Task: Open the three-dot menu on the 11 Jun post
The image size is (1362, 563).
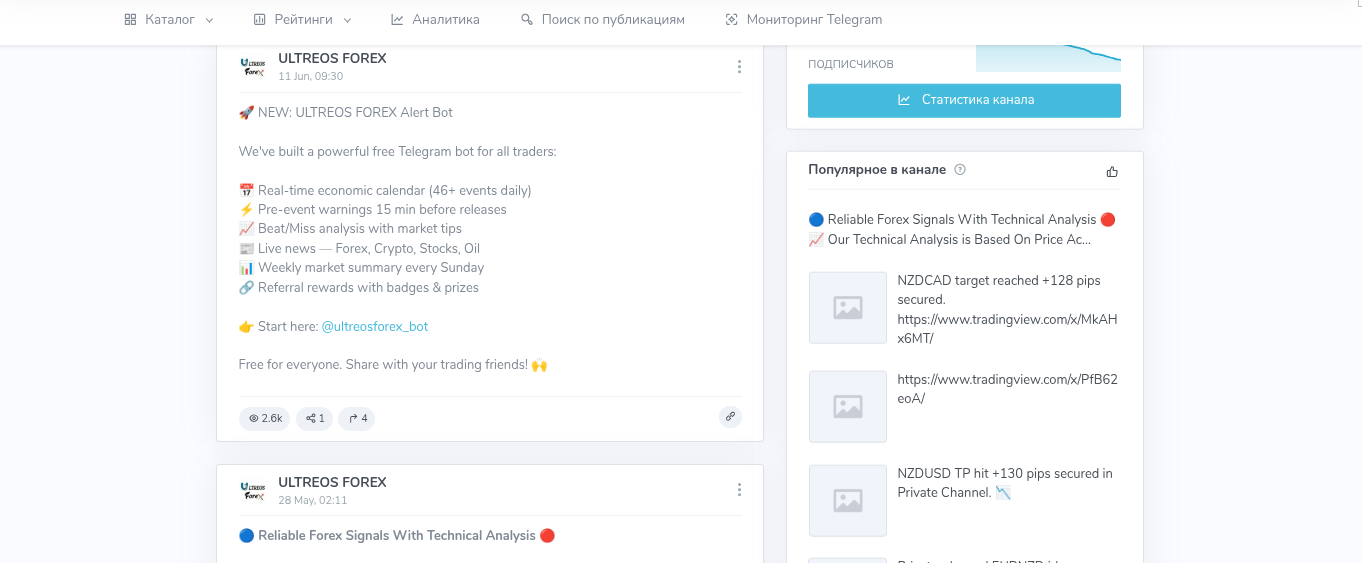Action: [739, 67]
